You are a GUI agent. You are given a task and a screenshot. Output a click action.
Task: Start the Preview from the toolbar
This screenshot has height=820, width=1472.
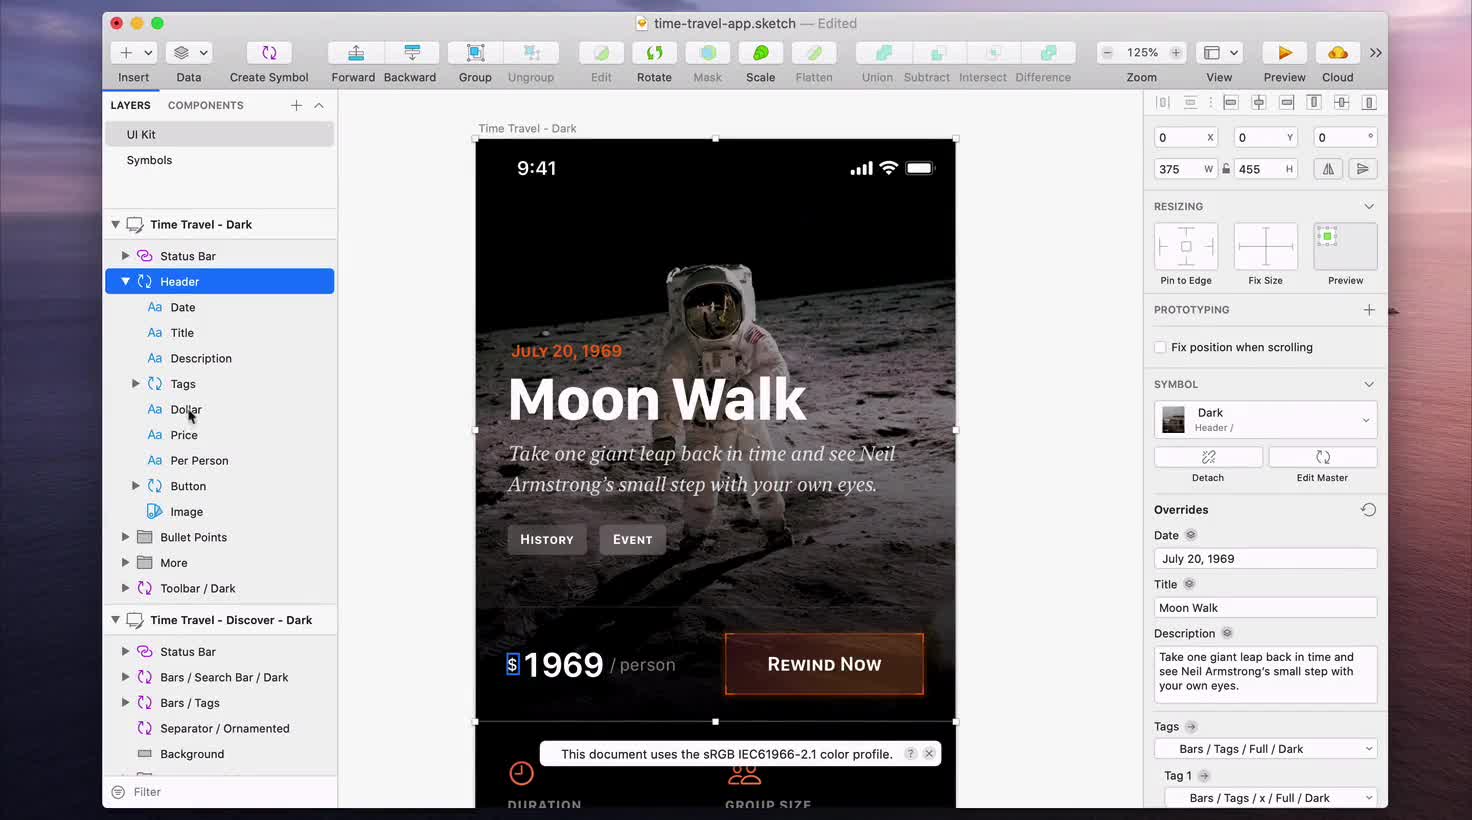[1285, 53]
